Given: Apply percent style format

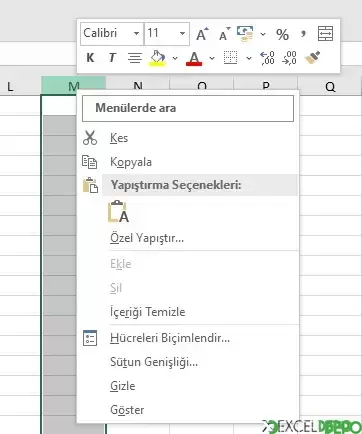Looking at the screenshot, I should point(282,34).
